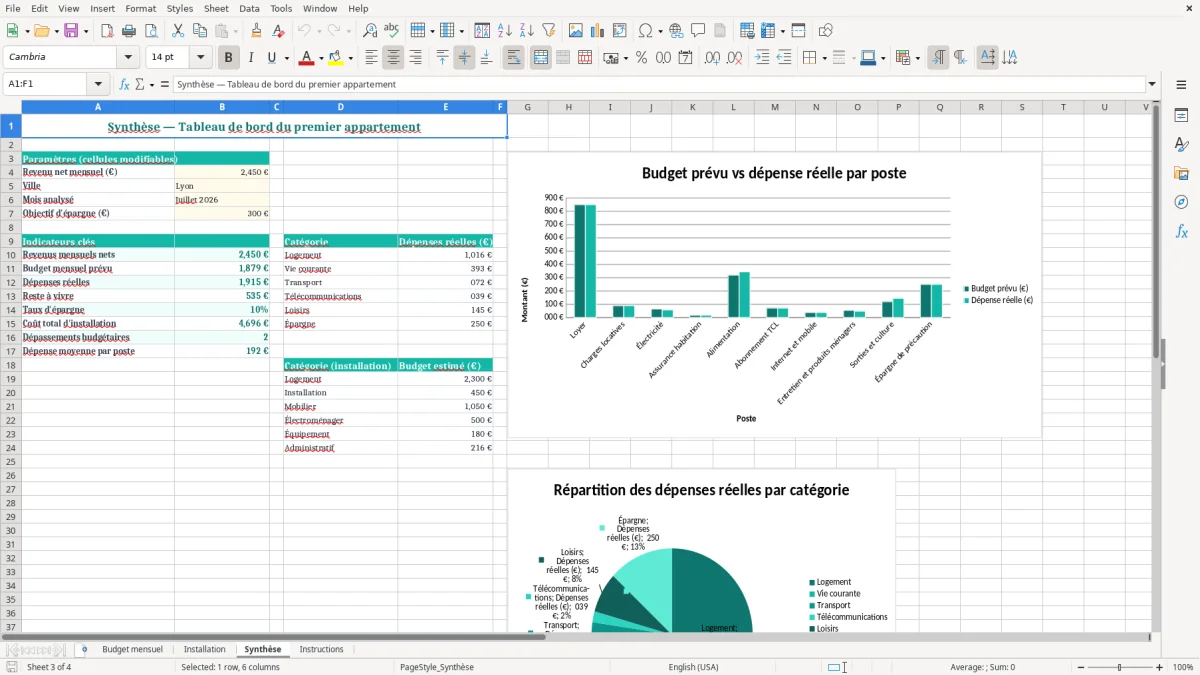Image resolution: width=1200 pixels, height=675 pixels.
Task: Apply the yellow background color swatch
Action: [336, 58]
